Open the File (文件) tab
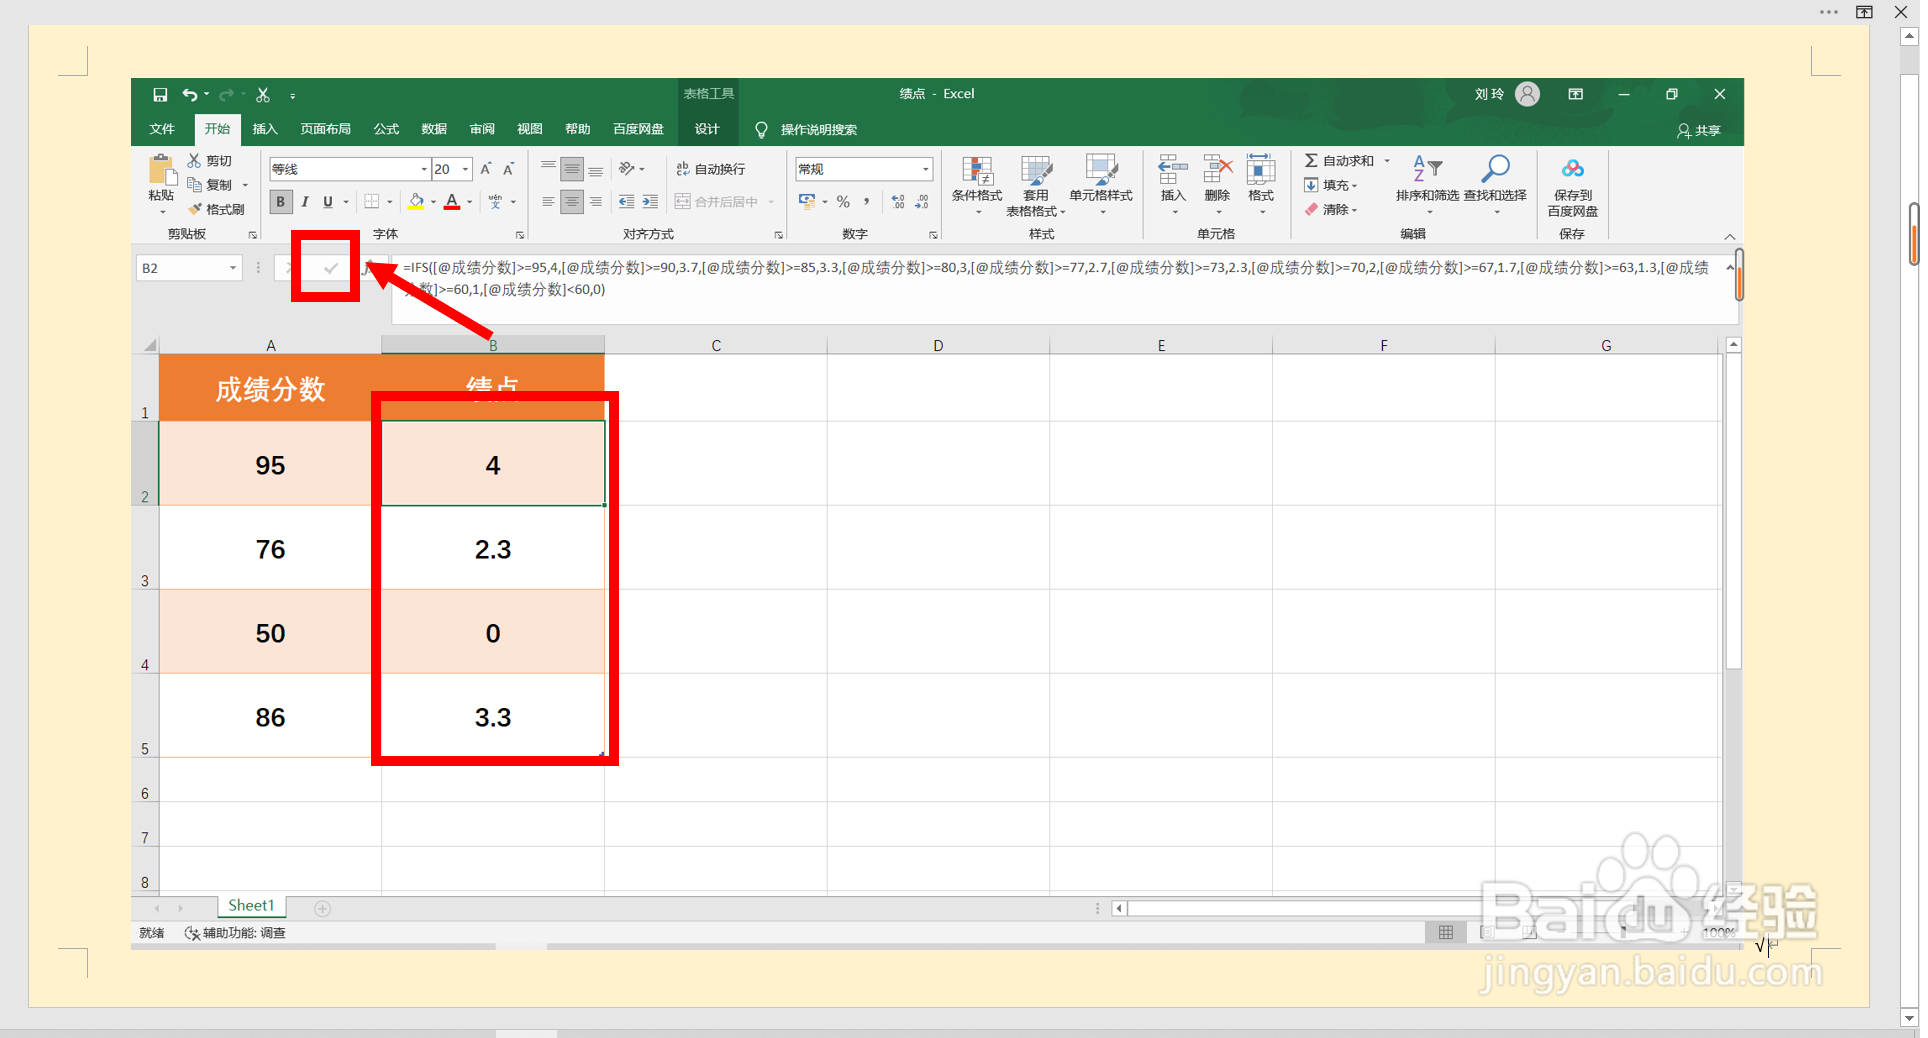 click(162, 129)
